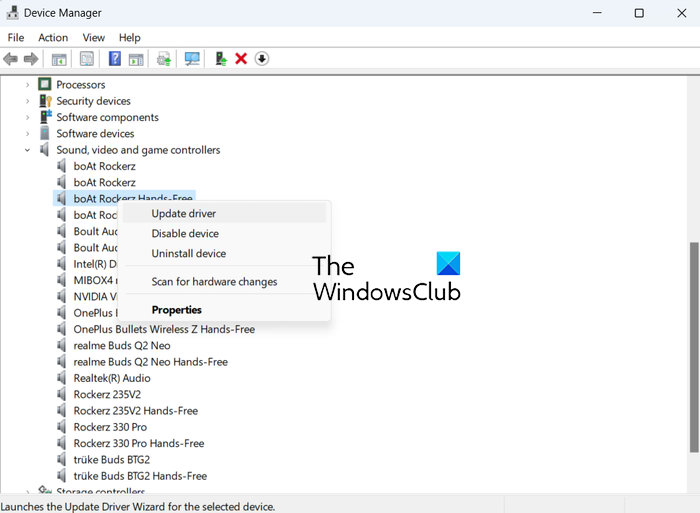Click the blue Help question-mark icon
700x513 pixels.
115,58
